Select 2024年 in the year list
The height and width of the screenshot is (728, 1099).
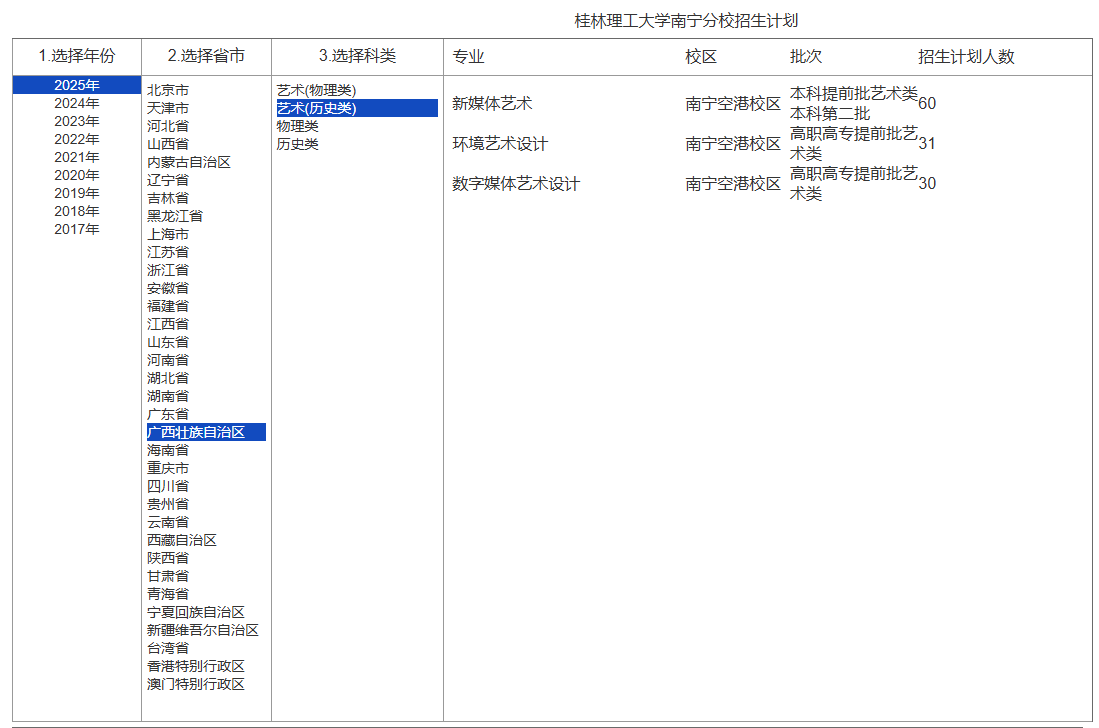coord(77,103)
